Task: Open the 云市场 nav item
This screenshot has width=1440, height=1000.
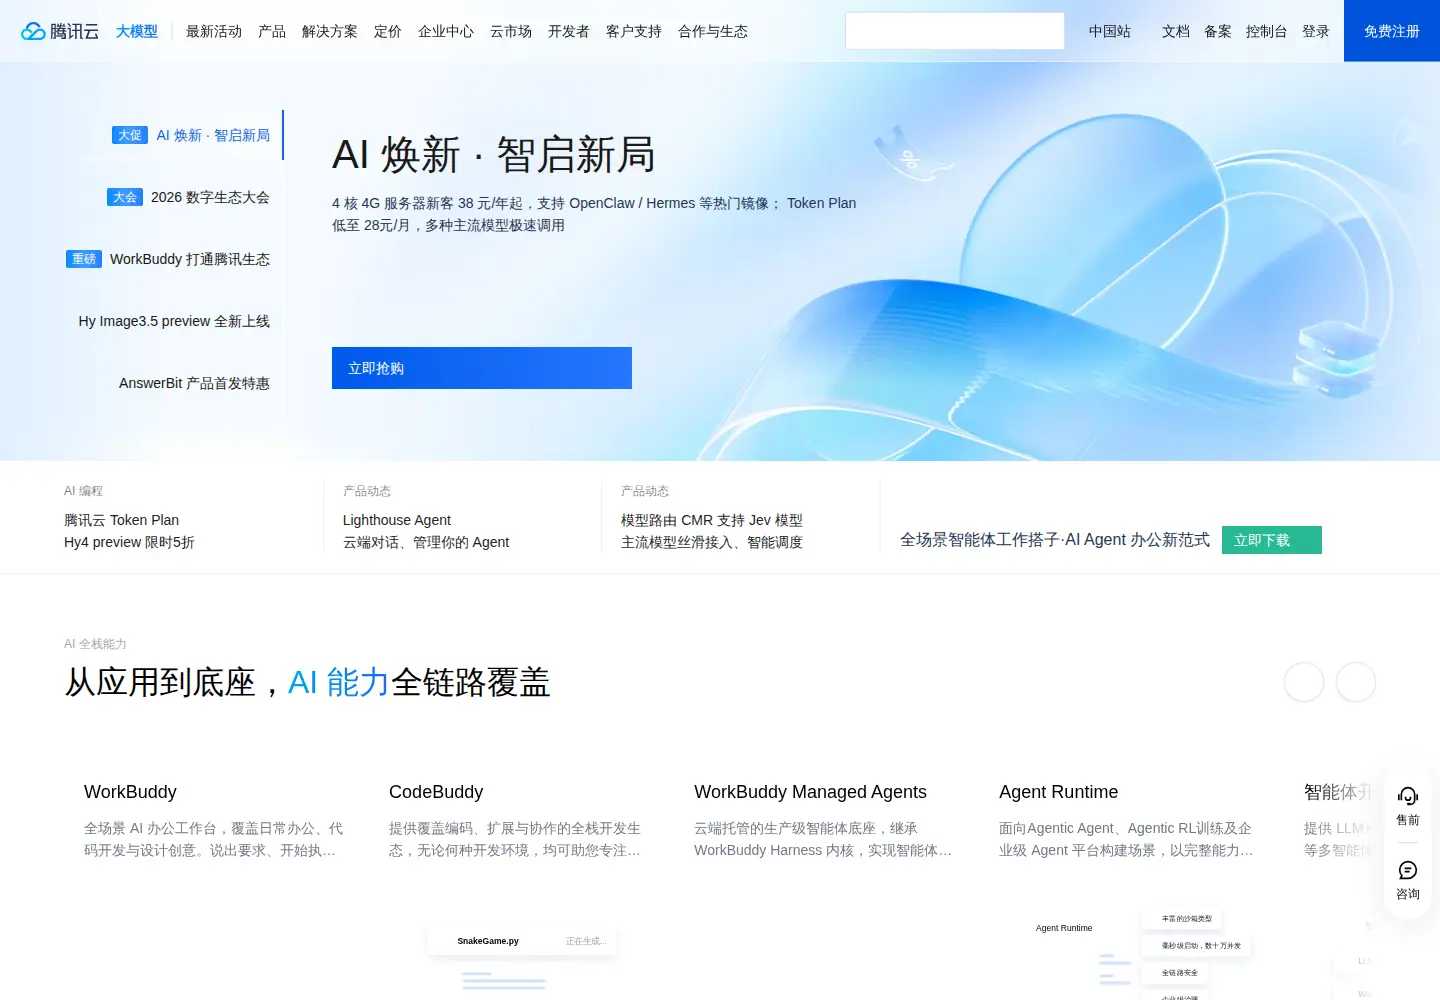Action: 511,31
